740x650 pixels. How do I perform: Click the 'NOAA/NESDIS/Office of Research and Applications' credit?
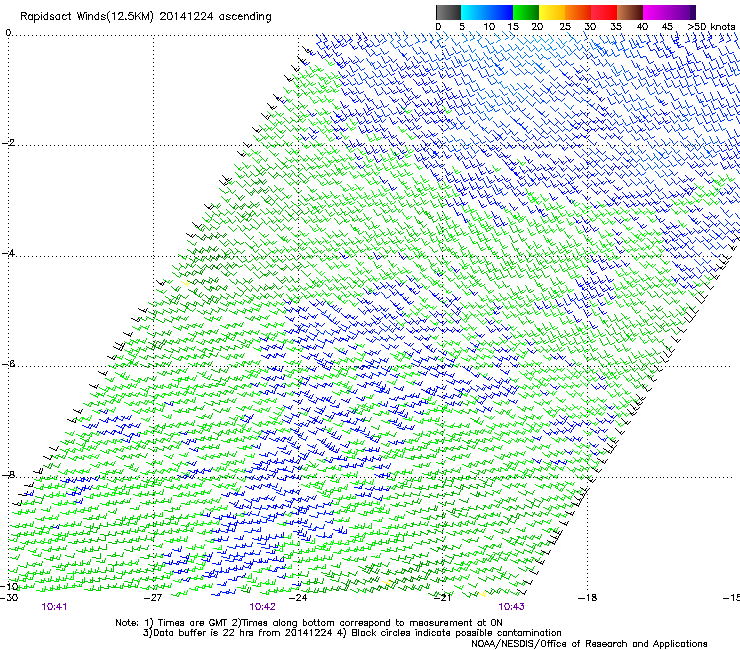click(x=589, y=643)
